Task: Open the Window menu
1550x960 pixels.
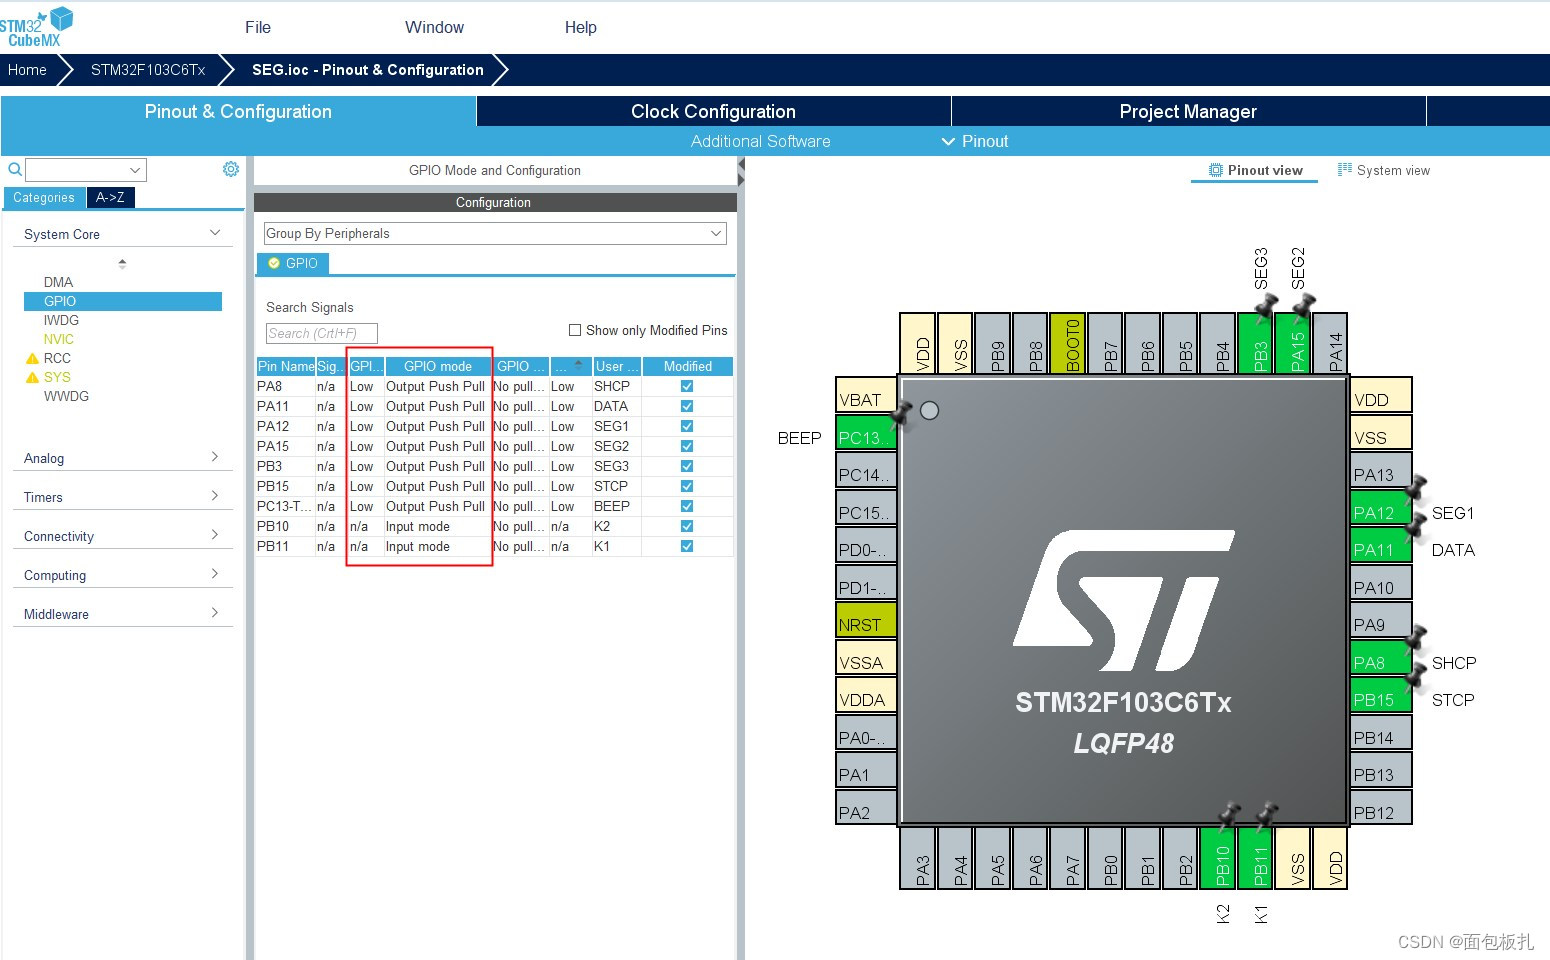Action: (x=434, y=27)
